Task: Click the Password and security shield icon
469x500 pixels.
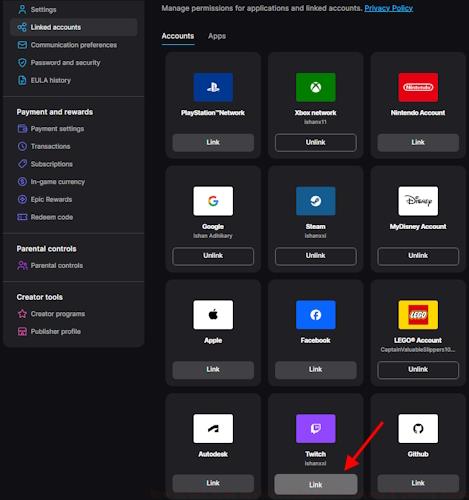Action: click(22, 62)
